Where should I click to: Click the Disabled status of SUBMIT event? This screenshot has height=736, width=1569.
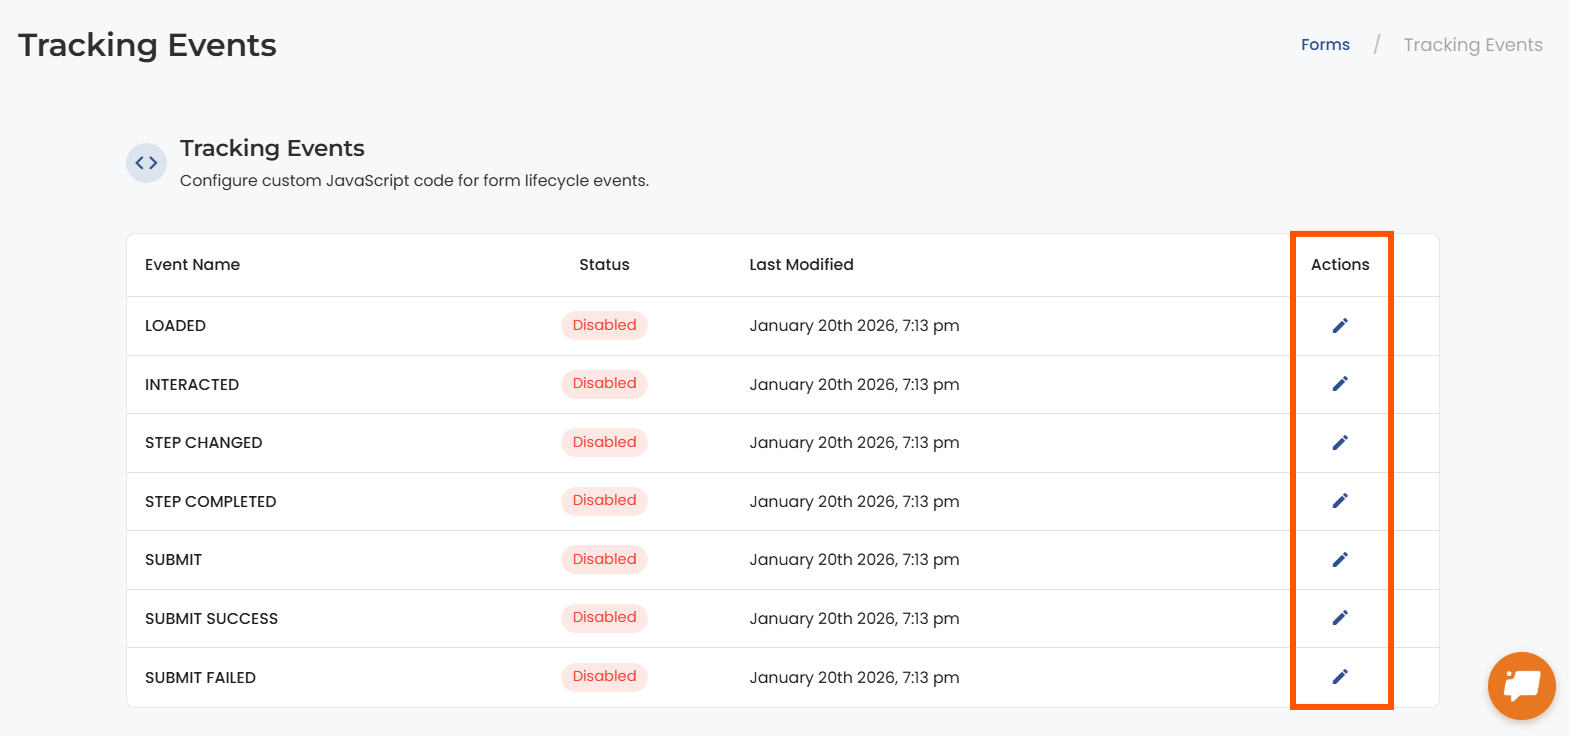(x=604, y=559)
